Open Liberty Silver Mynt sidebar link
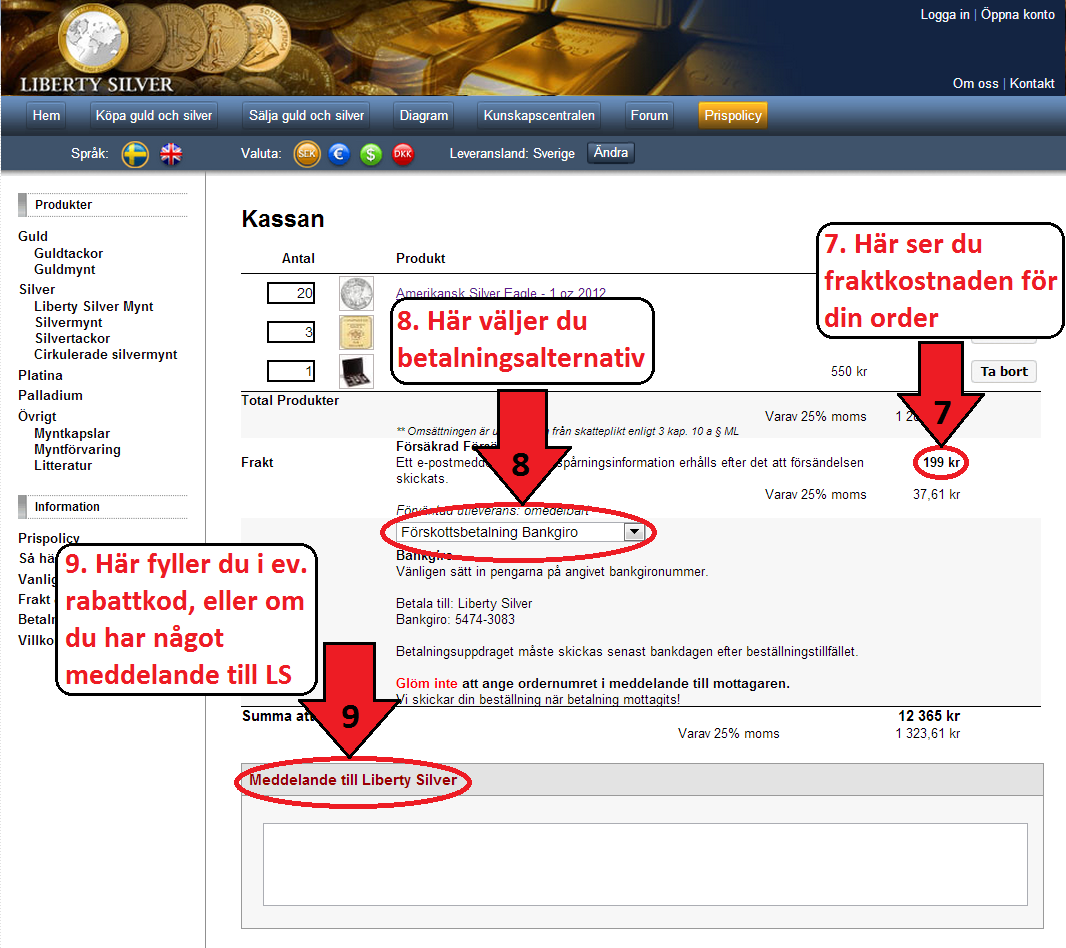Screen dimensions: 1066x948 [94, 306]
